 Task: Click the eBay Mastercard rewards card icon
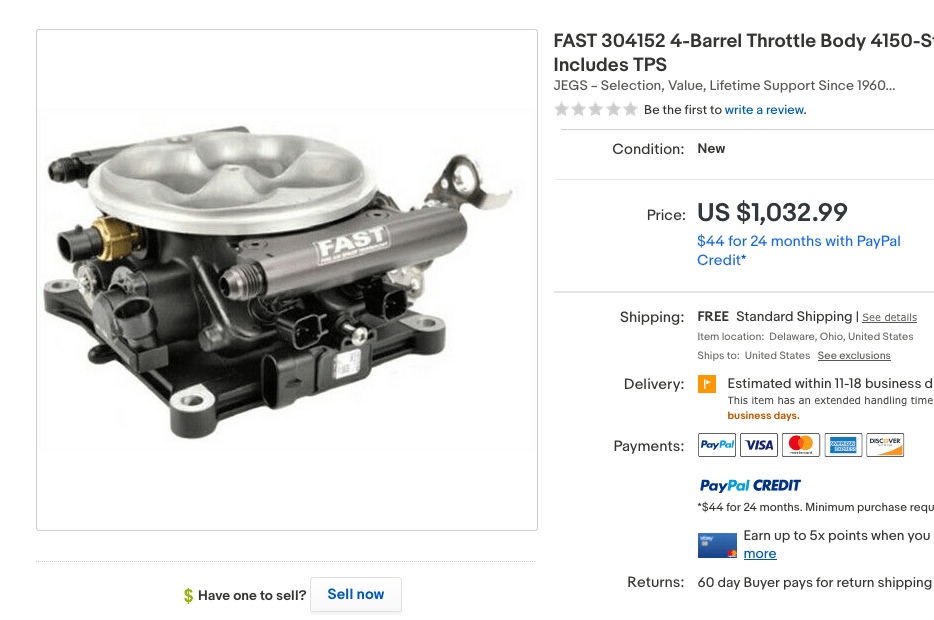click(x=717, y=545)
